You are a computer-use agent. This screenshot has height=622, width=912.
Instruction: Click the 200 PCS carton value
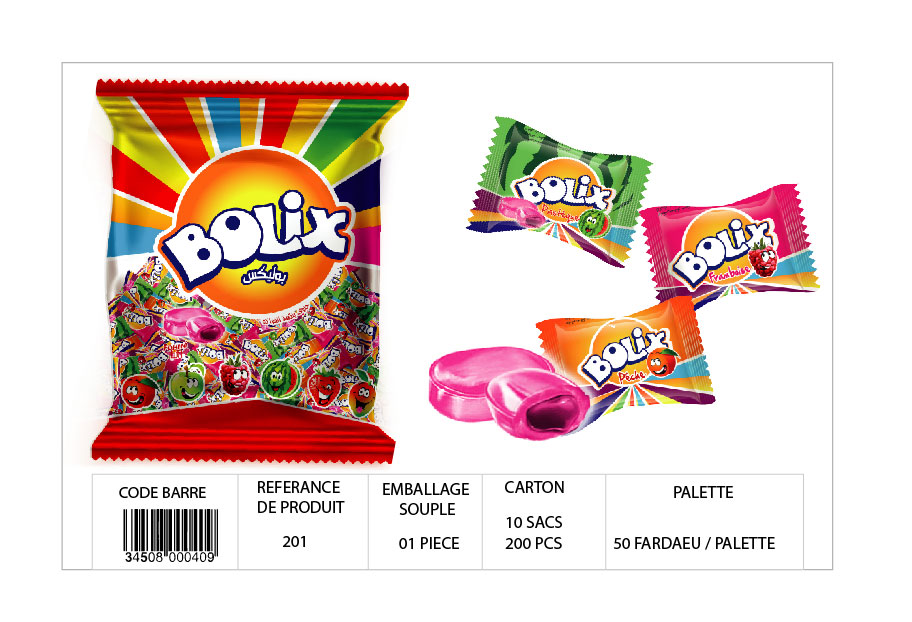click(533, 543)
